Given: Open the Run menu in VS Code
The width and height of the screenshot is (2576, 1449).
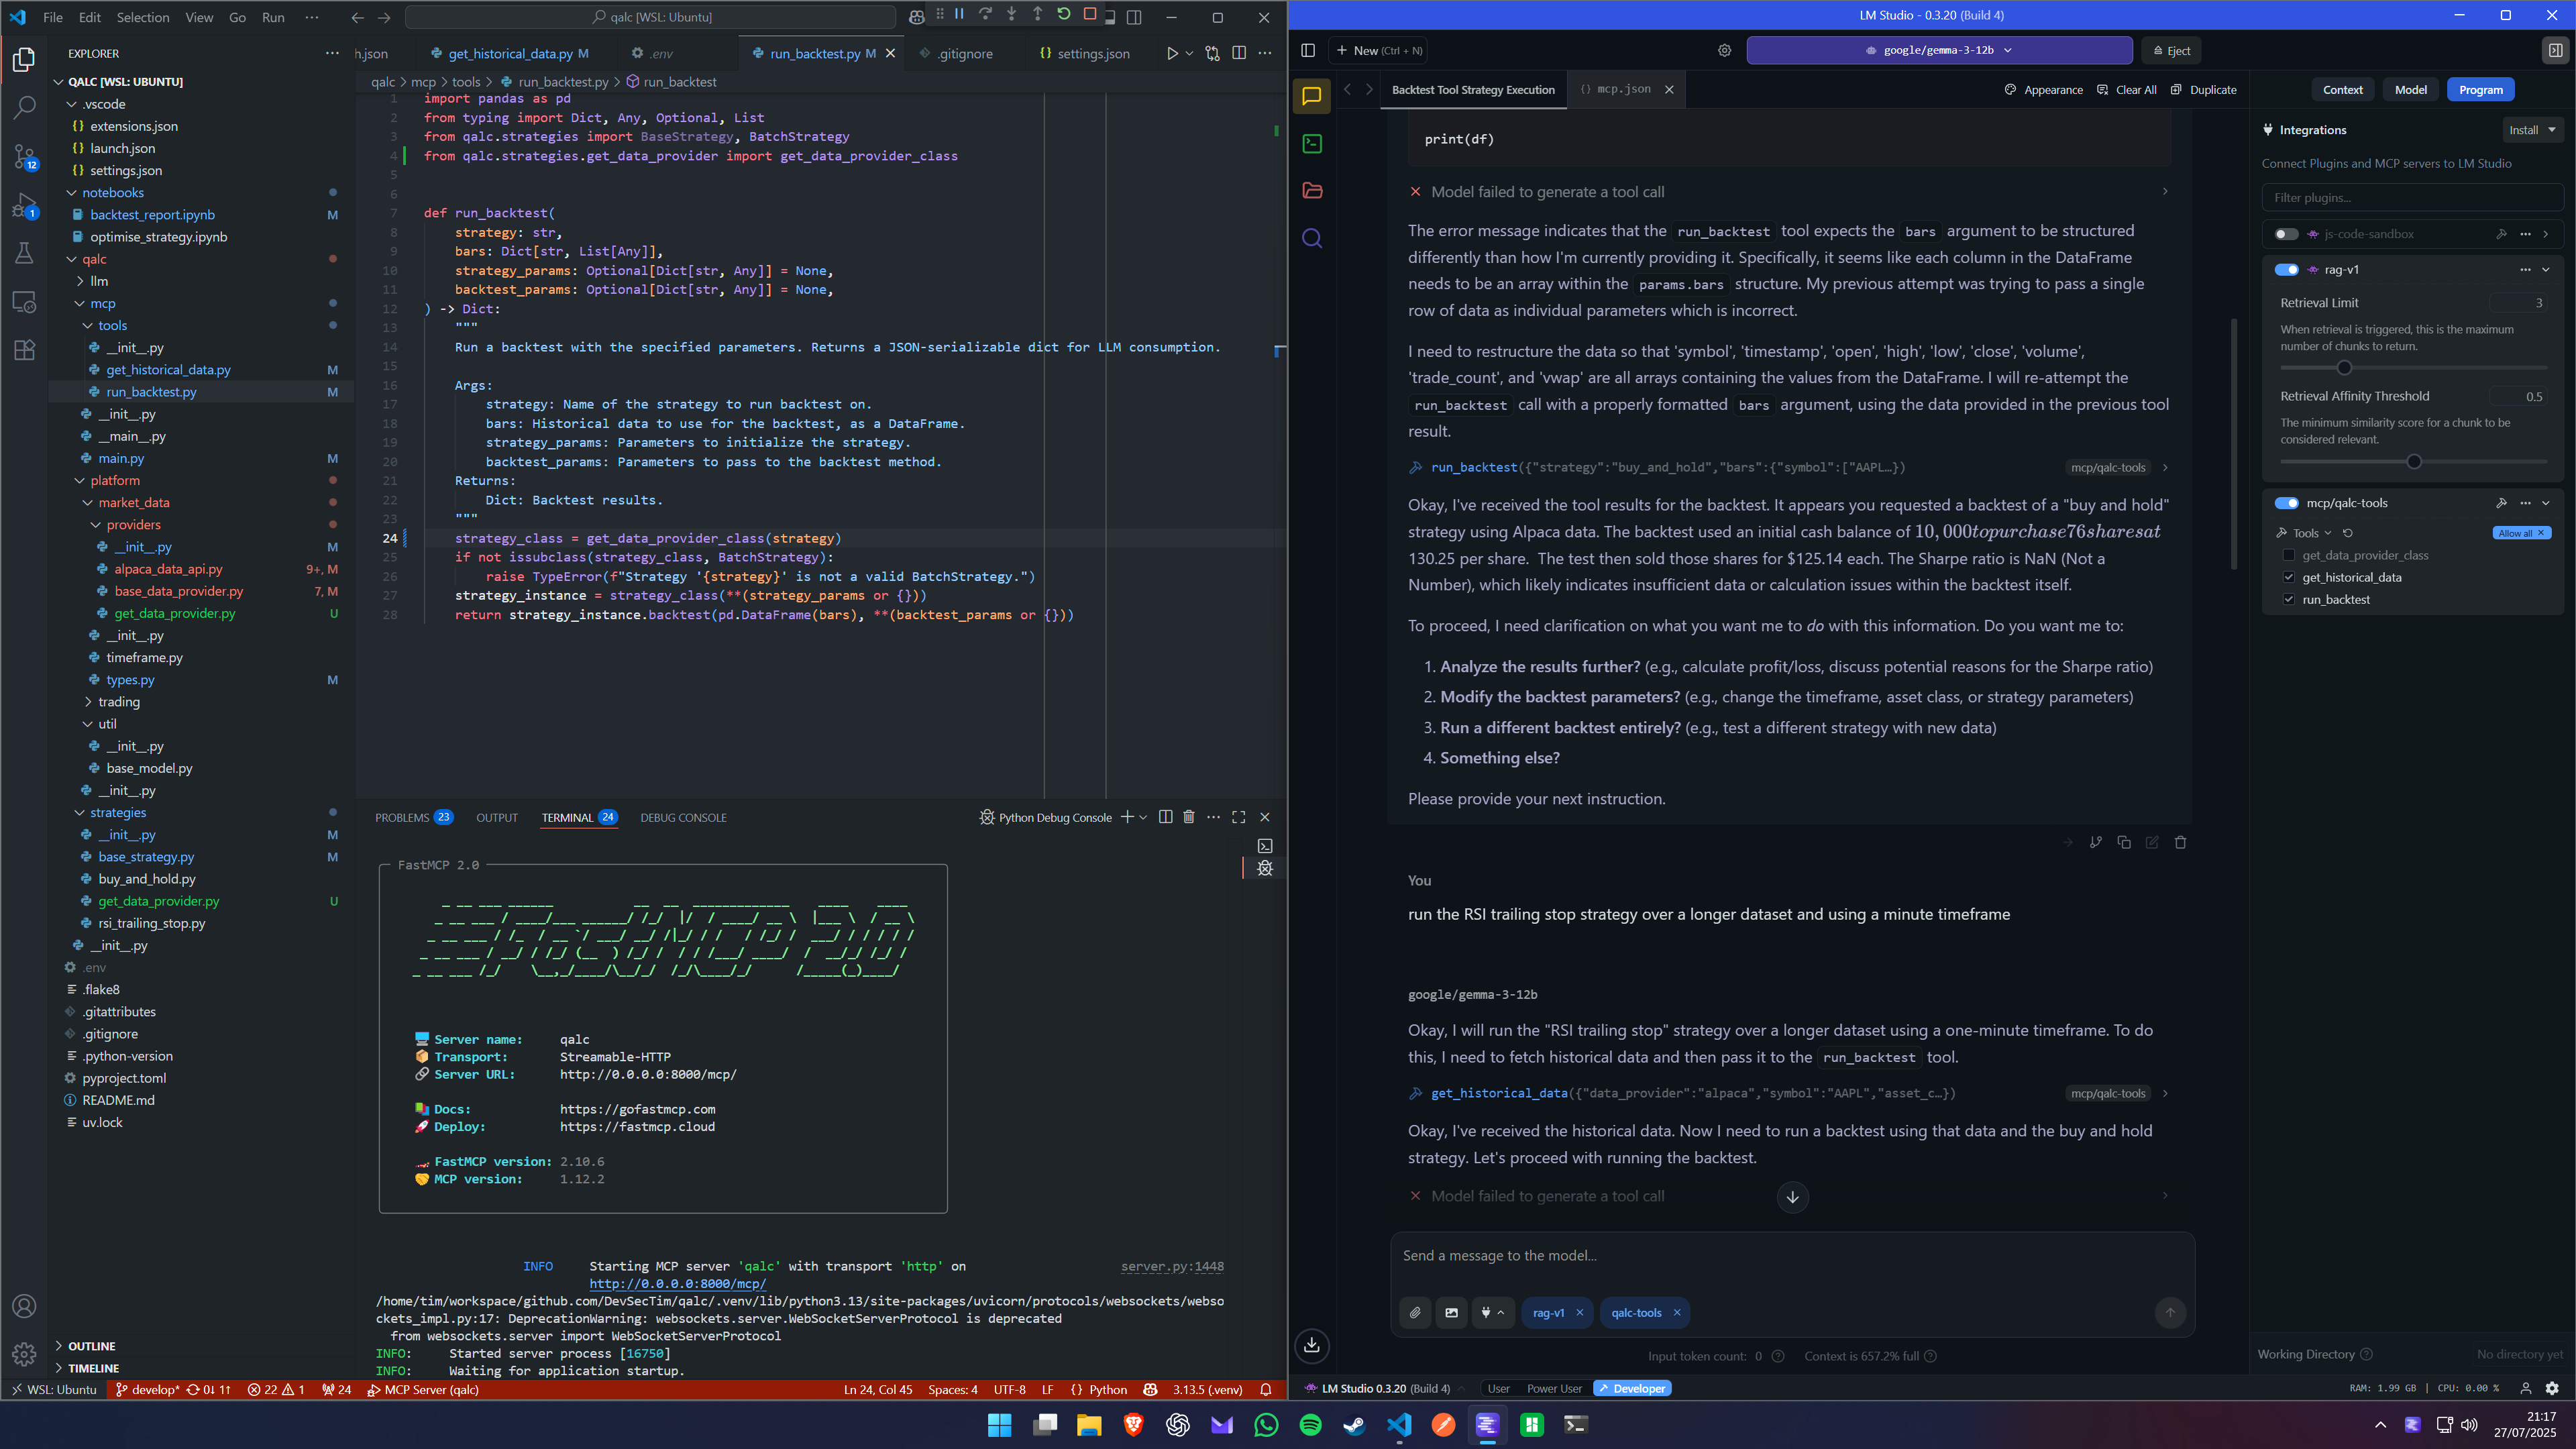Looking at the screenshot, I should [x=272, y=17].
